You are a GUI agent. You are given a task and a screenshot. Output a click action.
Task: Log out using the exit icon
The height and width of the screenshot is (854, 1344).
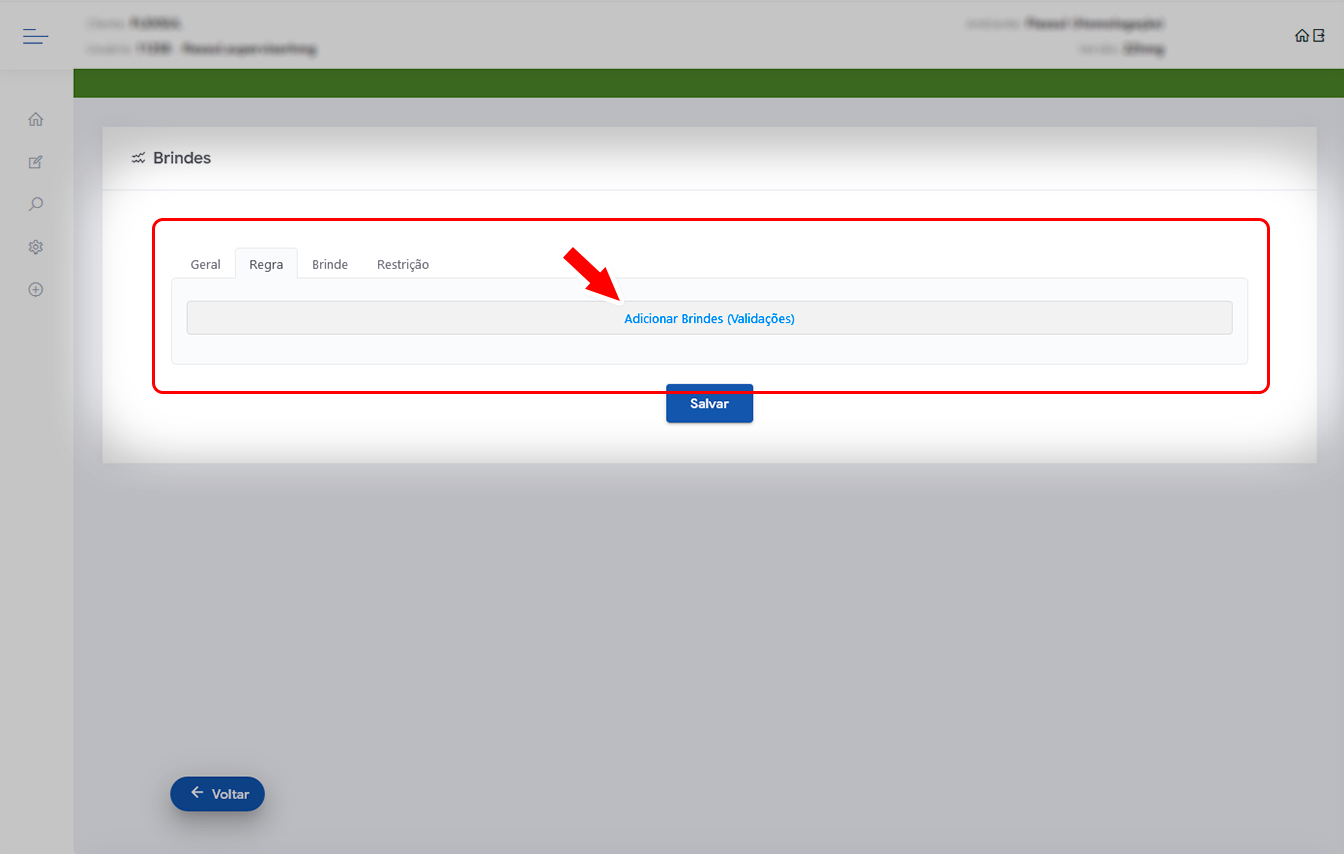pos(1319,36)
